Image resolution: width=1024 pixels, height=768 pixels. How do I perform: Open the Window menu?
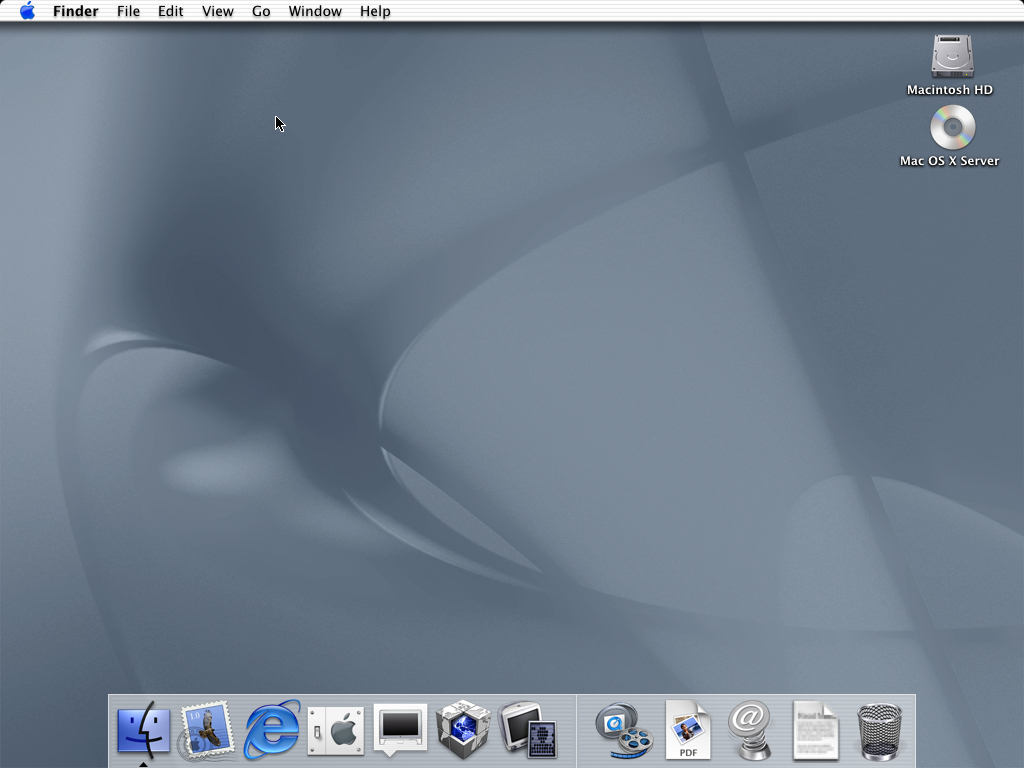tap(315, 11)
